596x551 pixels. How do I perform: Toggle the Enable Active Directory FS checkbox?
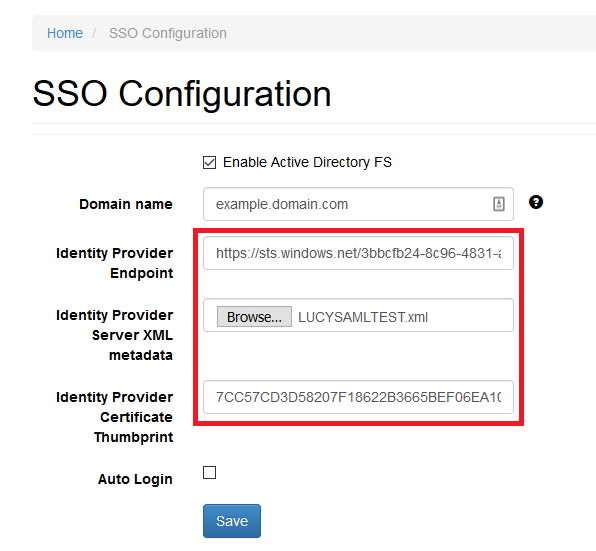209,162
